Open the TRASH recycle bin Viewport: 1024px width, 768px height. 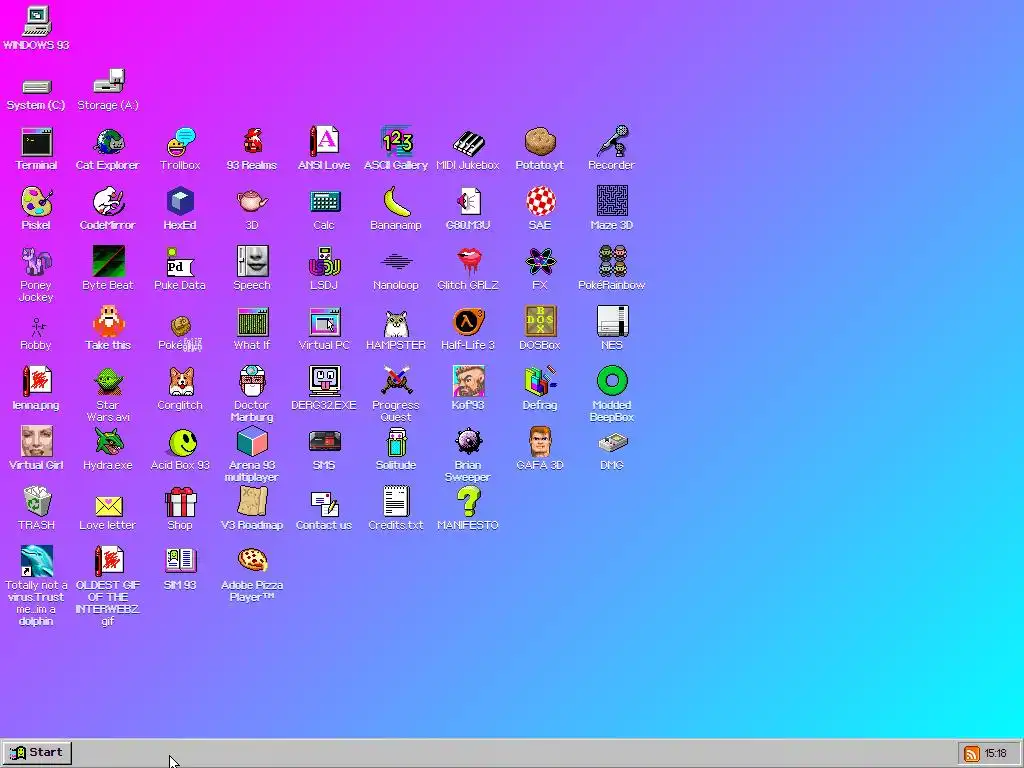point(37,502)
